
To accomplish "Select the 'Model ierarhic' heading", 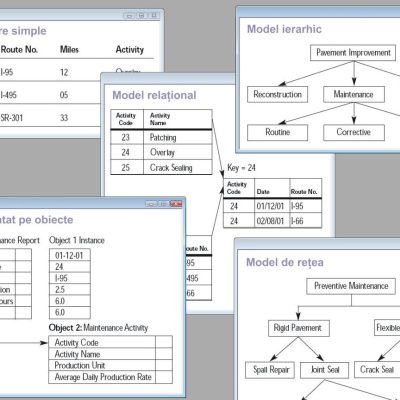I will (284, 29).
